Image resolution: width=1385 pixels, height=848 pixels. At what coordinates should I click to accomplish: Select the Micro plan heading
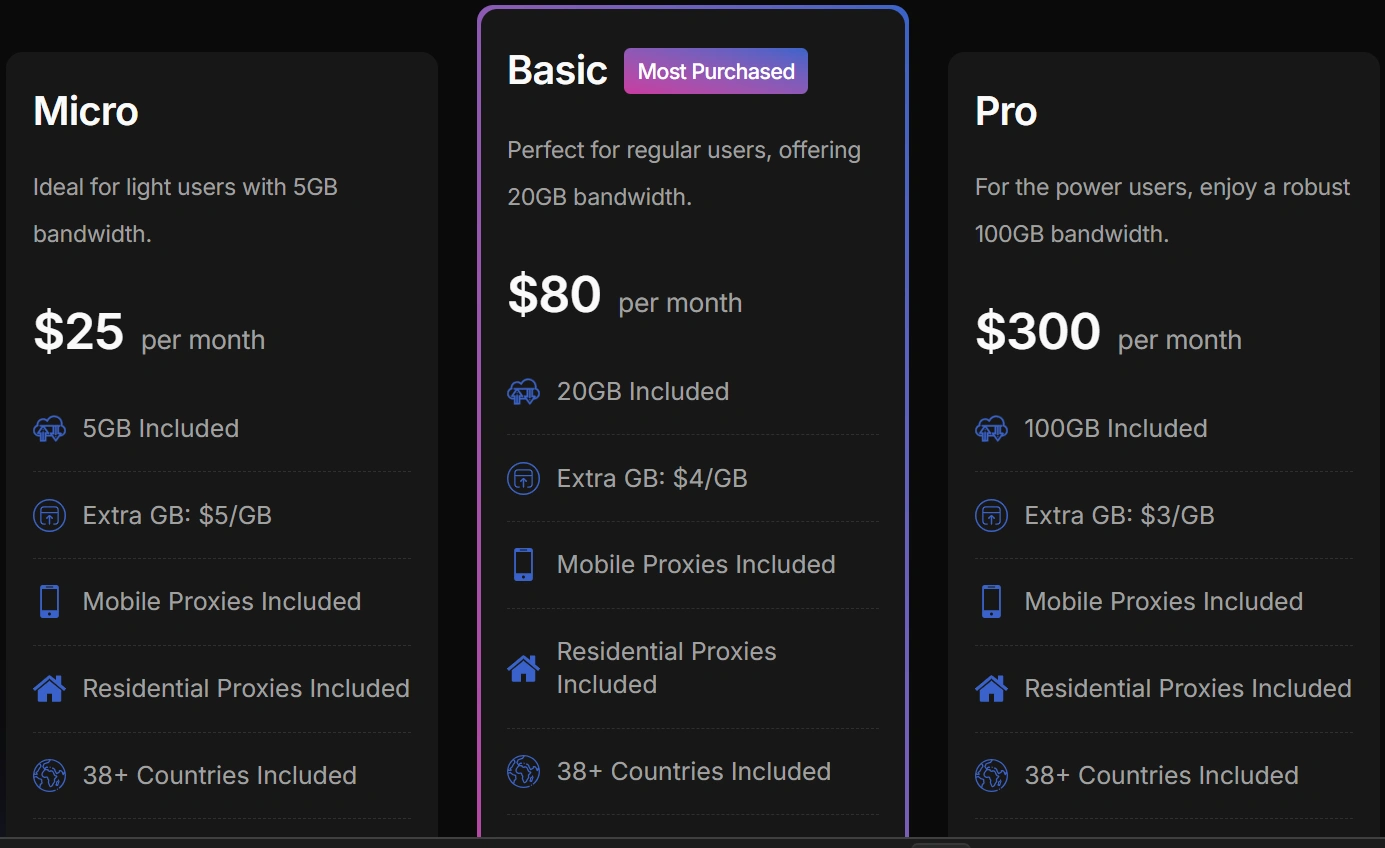[86, 111]
